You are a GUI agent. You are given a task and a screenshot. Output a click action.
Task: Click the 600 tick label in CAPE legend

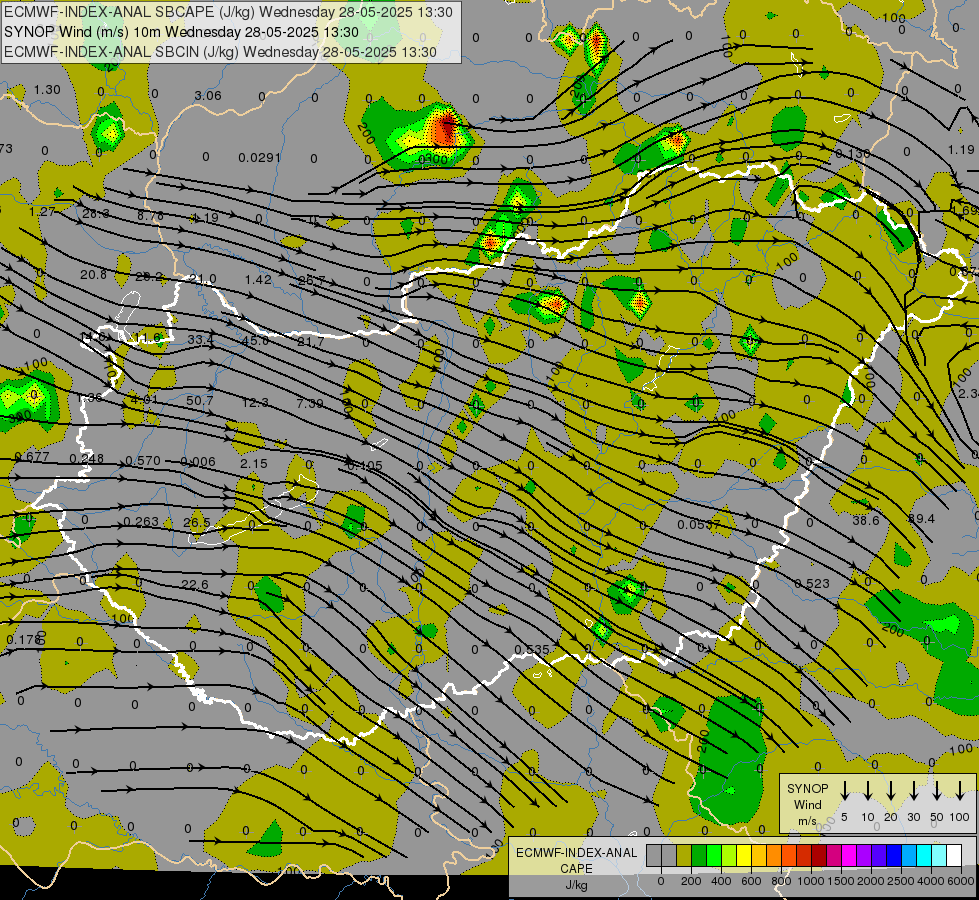pyautogui.click(x=751, y=881)
